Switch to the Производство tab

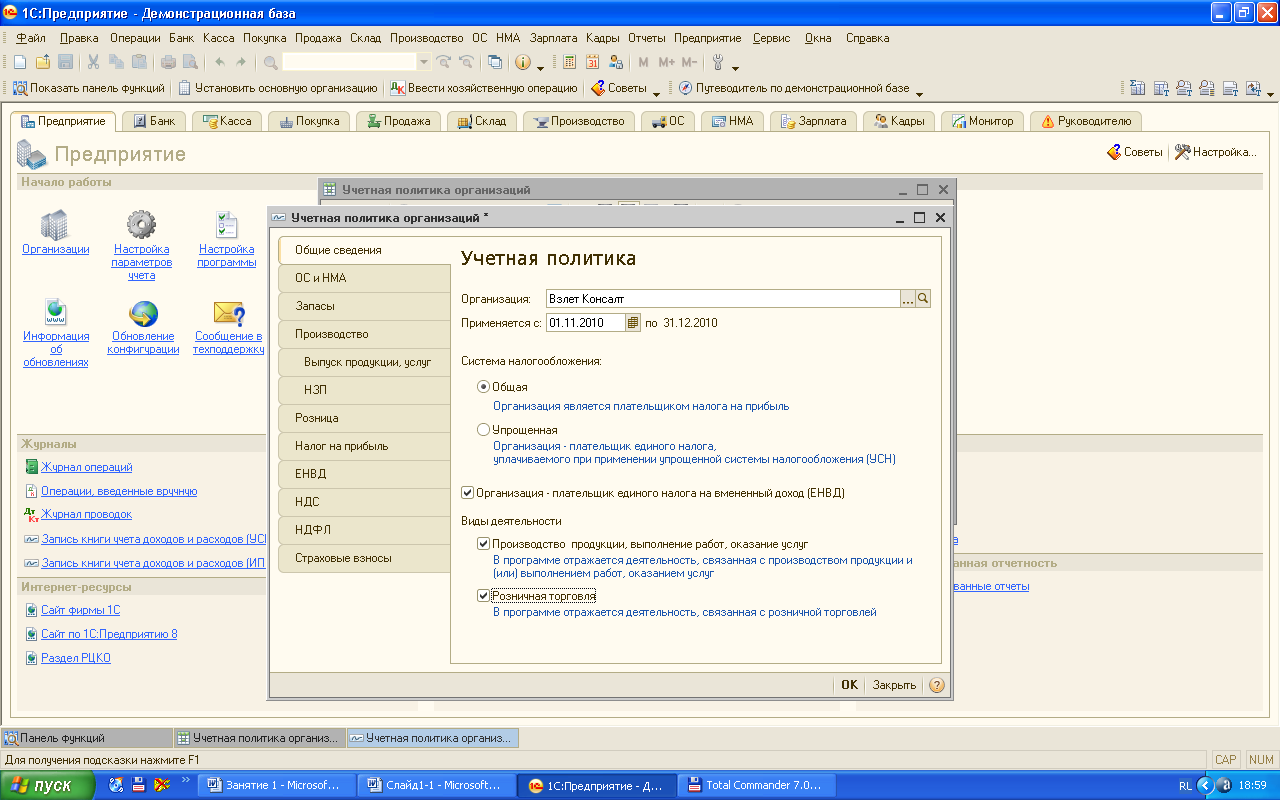580,121
